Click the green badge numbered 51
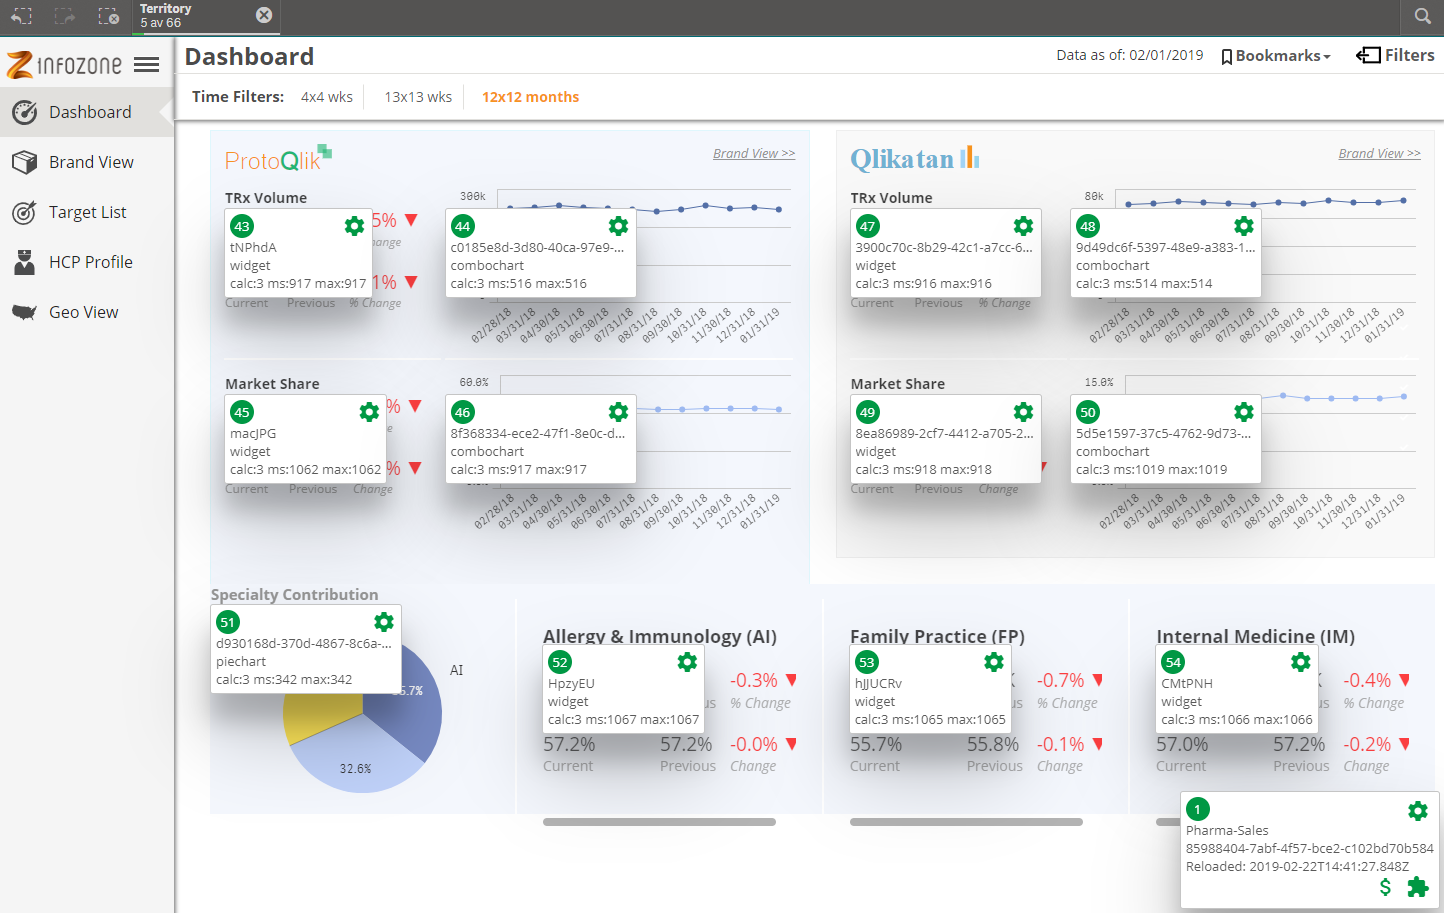This screenshot has width=1444, height=913. [228, 622]
